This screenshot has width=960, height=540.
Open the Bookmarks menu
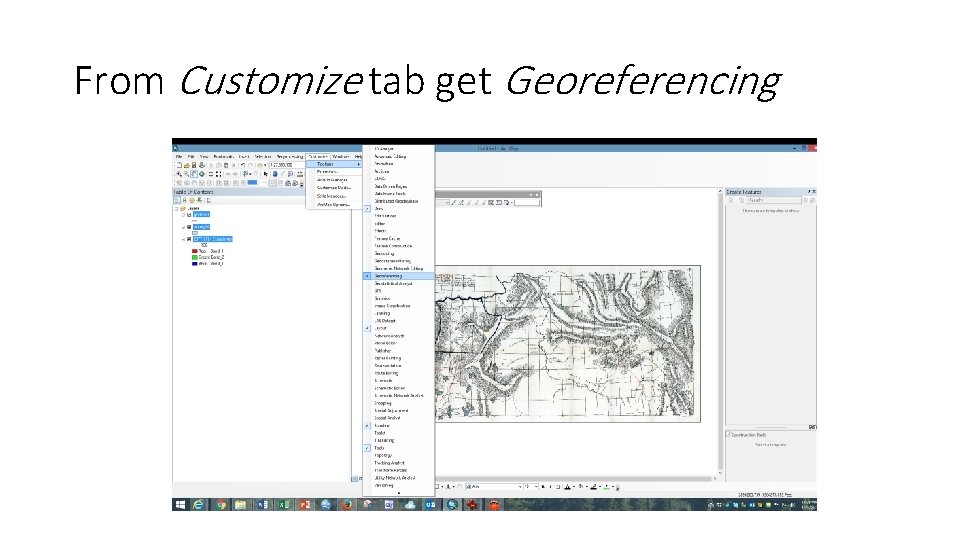pos(223,157)
